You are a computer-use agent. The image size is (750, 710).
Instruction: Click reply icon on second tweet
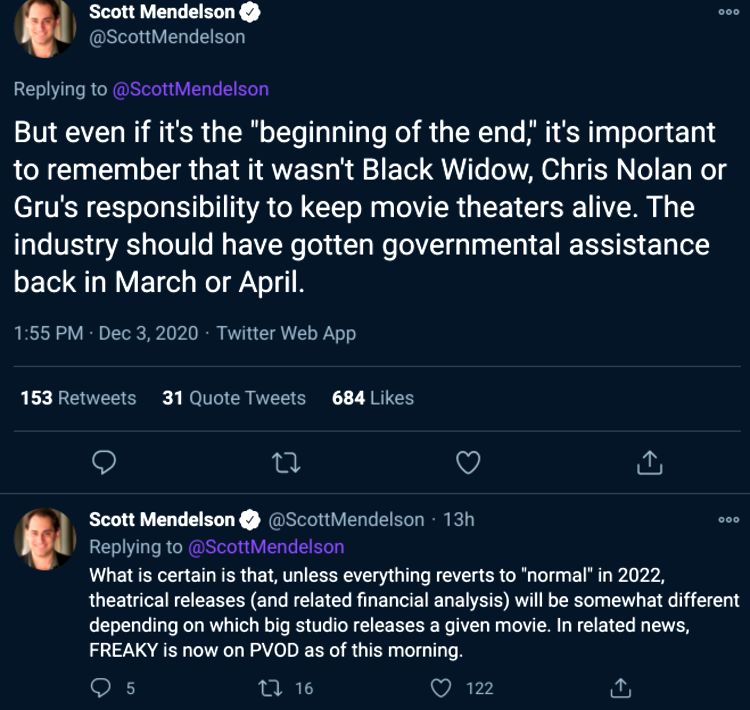[x=101, y=687]
